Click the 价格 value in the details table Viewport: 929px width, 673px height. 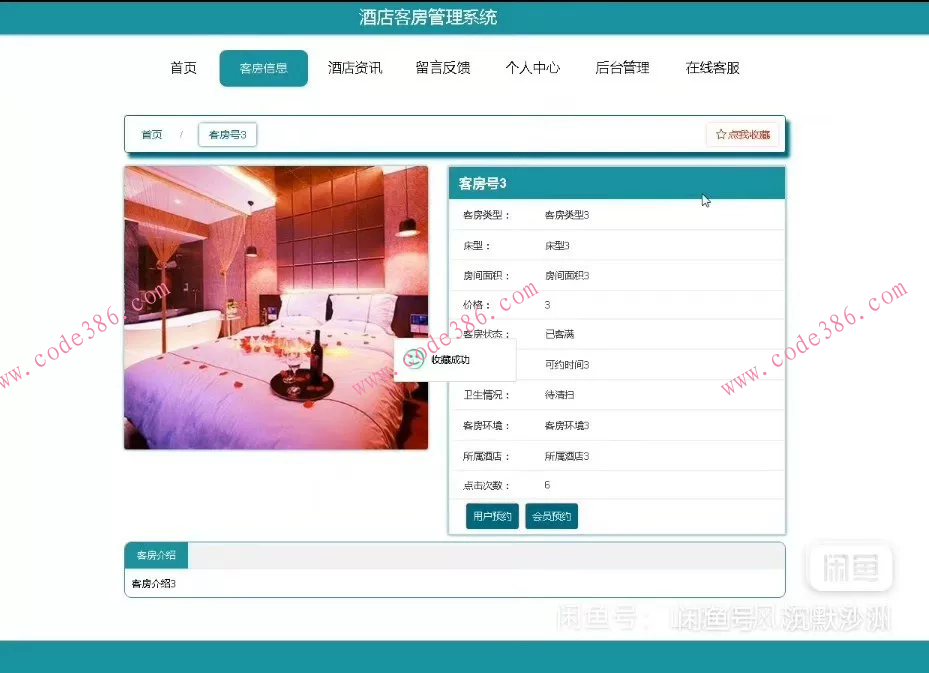point(546,304)
